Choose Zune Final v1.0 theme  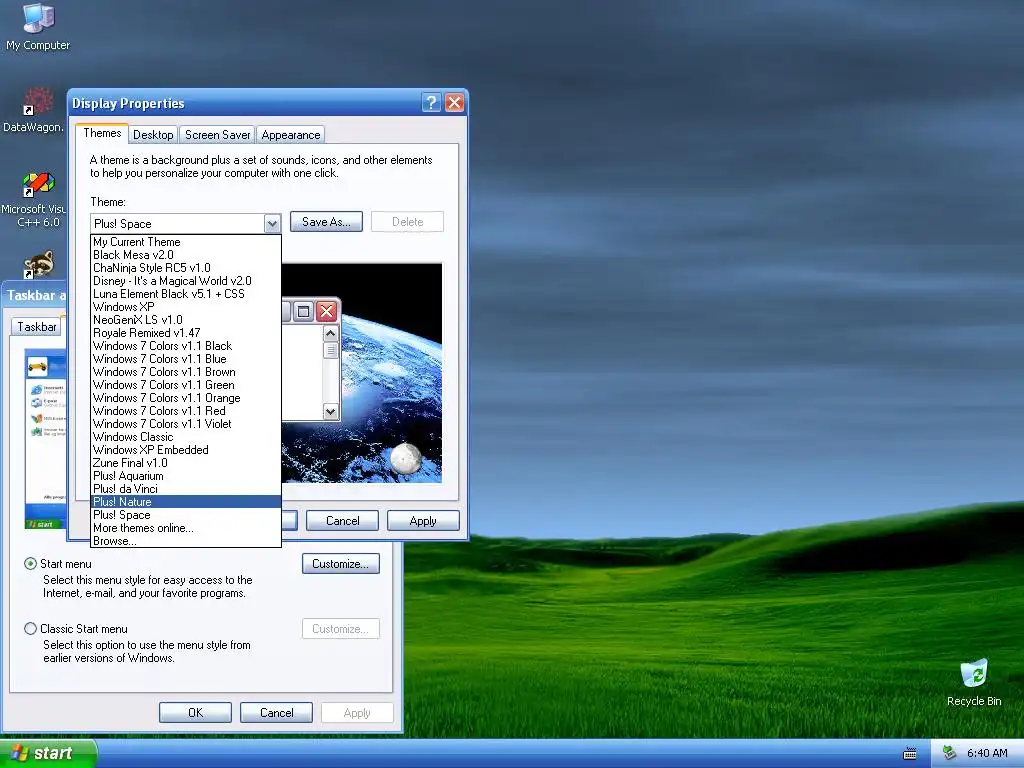pyautogui.click(x=185, y=463)
